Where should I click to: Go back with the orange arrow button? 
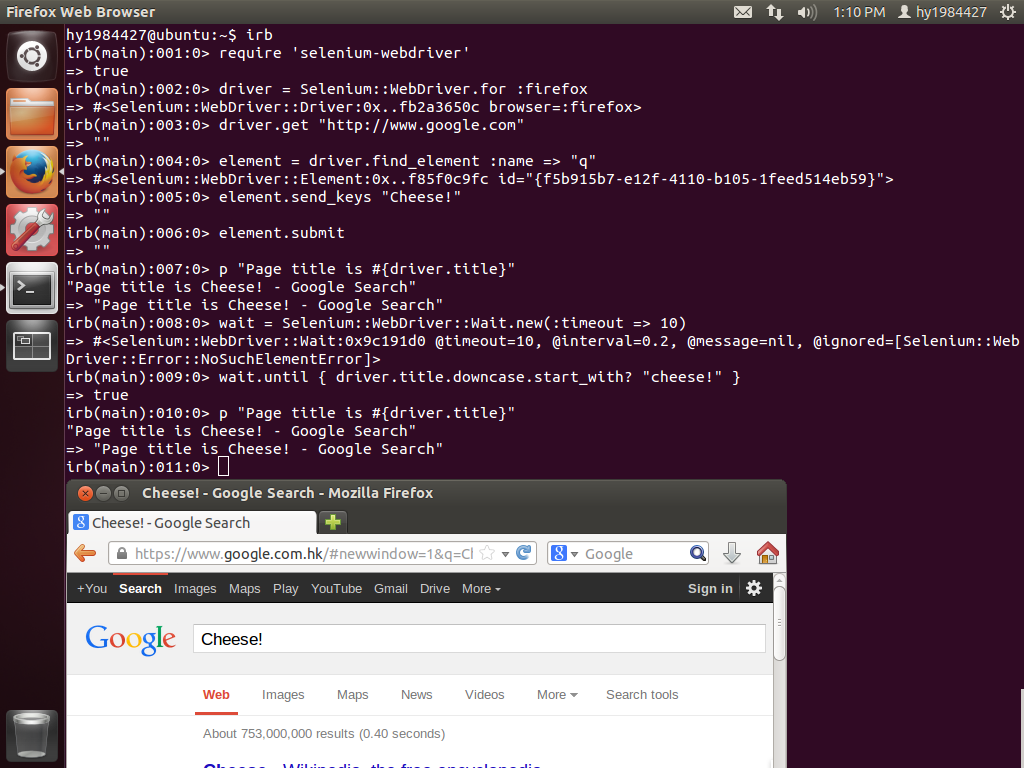tap(85, 554)
